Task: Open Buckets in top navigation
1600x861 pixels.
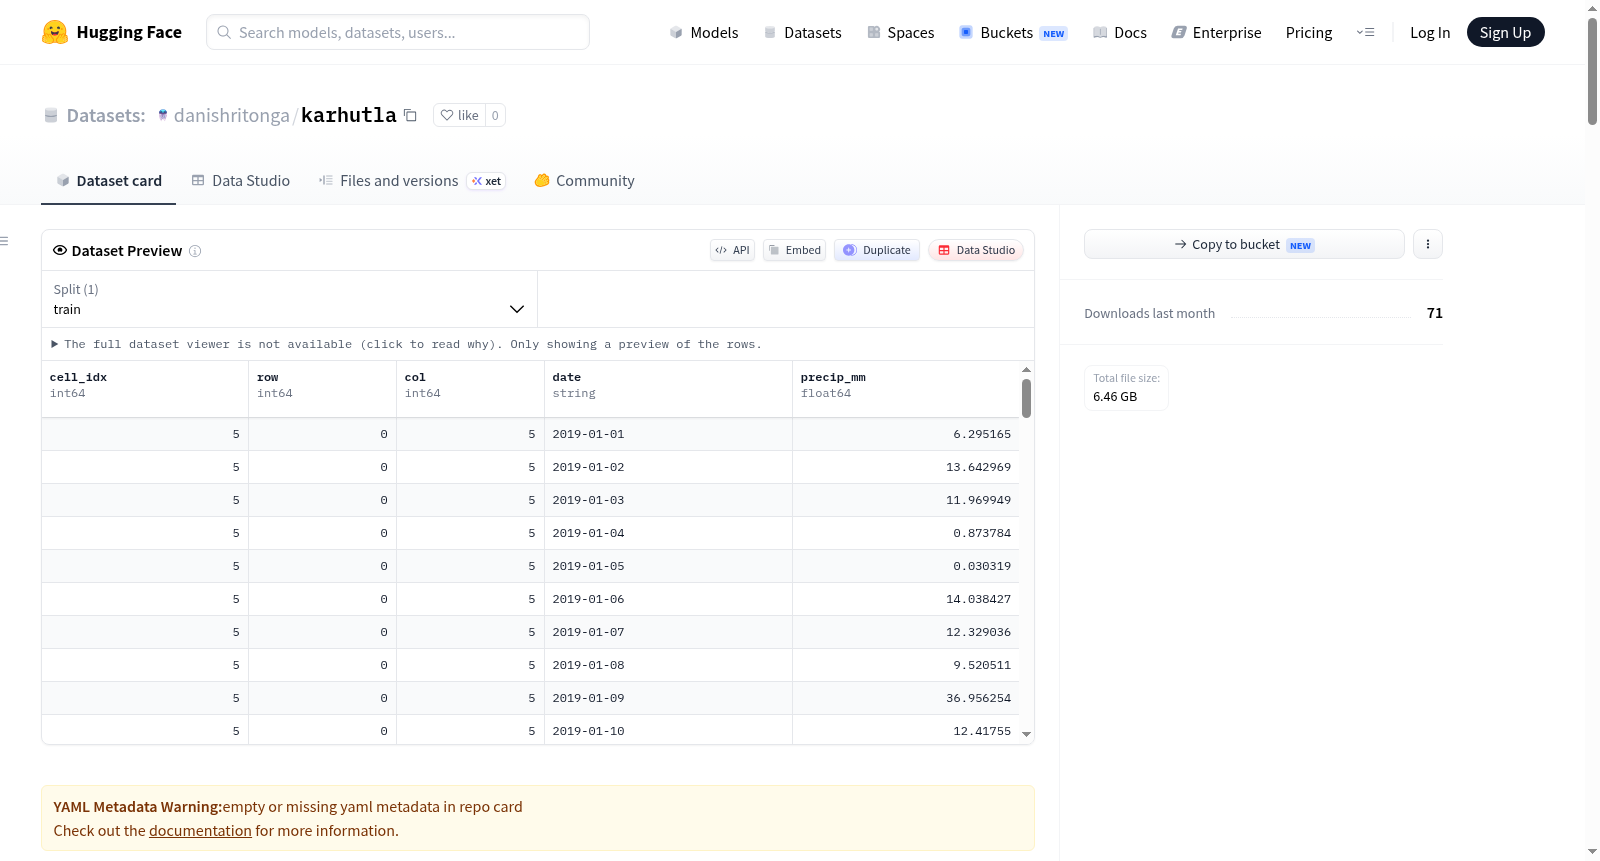Action: click(1013, 32)
